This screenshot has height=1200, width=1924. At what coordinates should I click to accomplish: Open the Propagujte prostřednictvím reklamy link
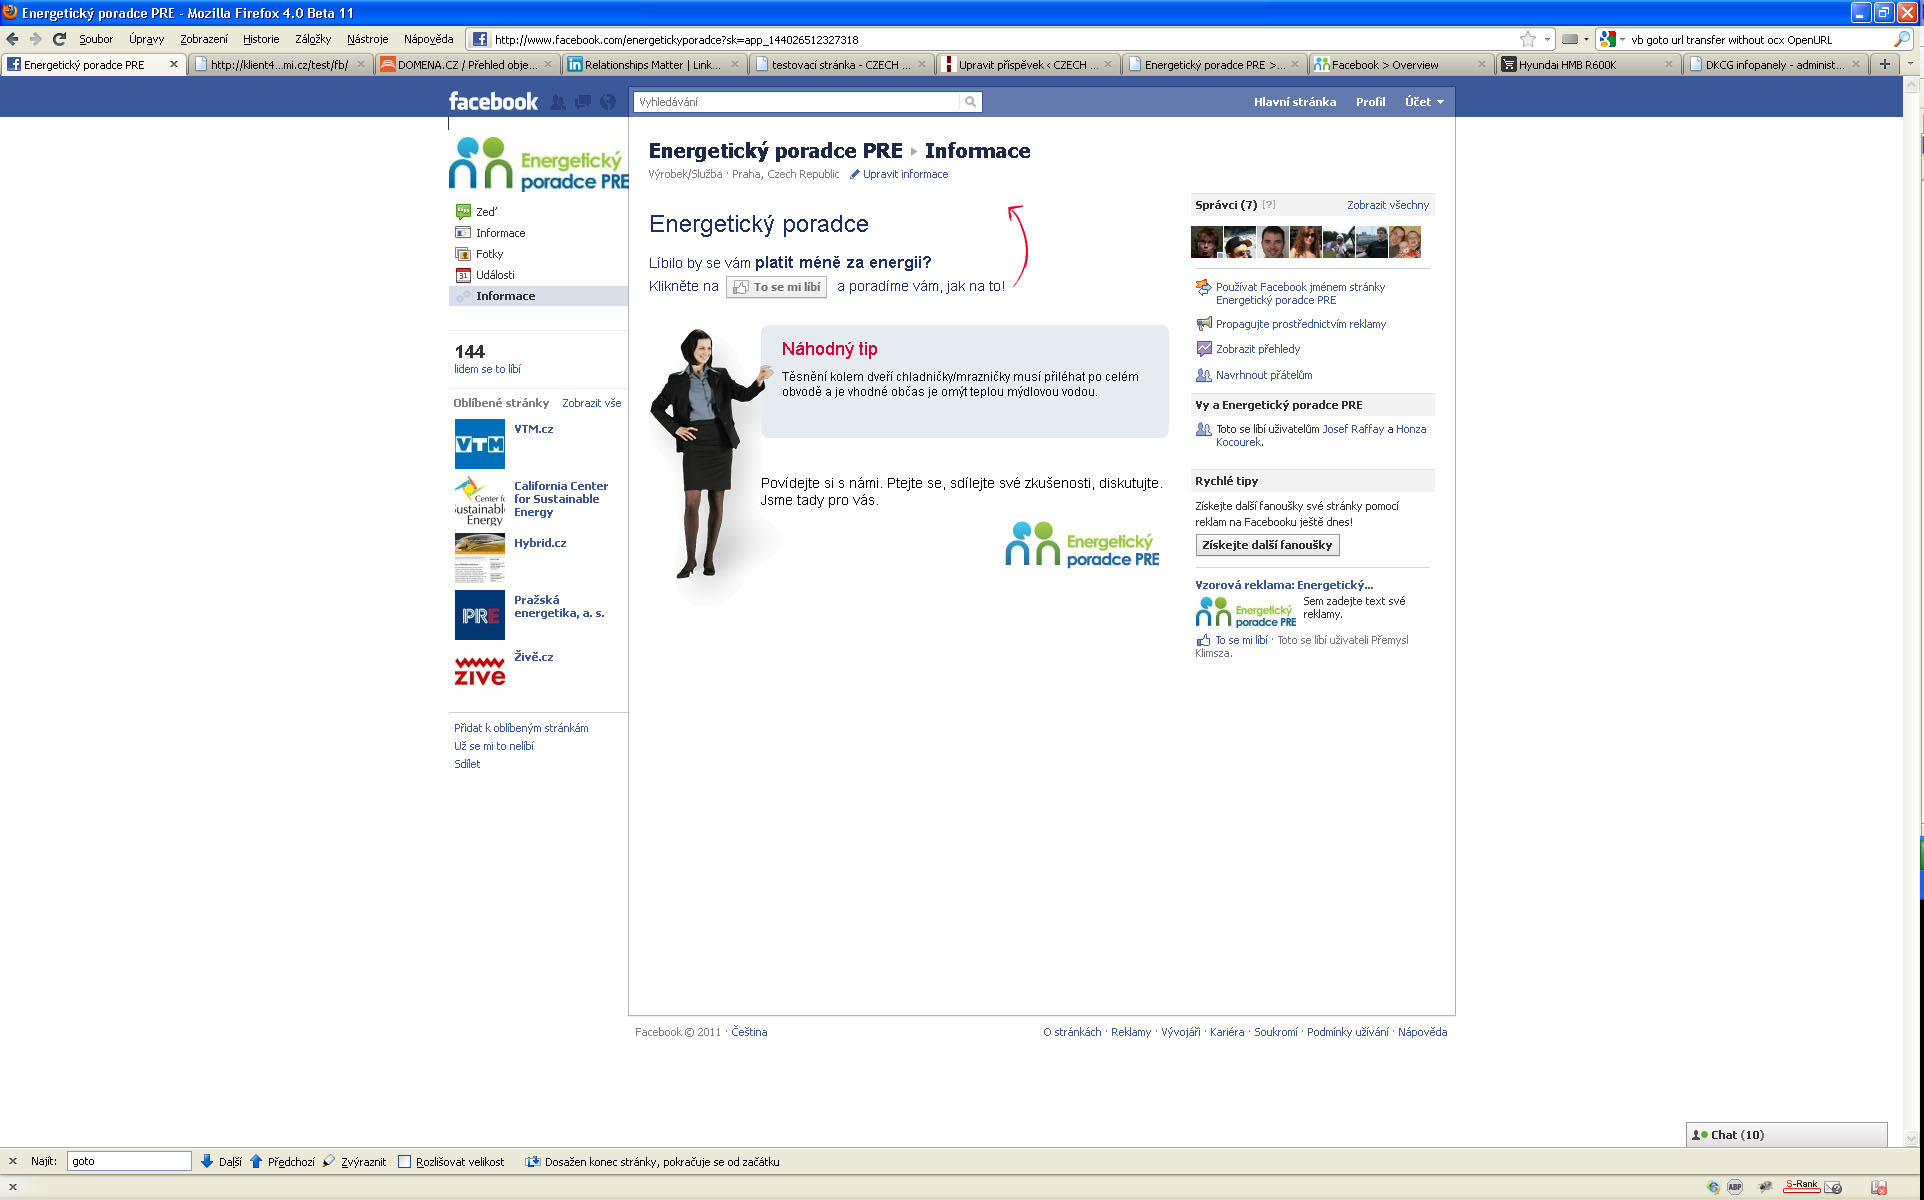tap(1300, 324)
